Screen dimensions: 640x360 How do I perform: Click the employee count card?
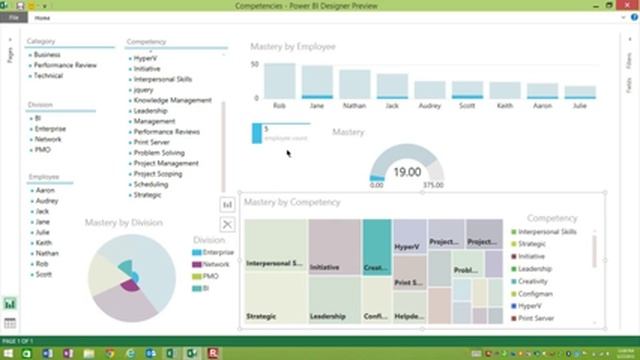pyautogui.click(x=281, y=133)
